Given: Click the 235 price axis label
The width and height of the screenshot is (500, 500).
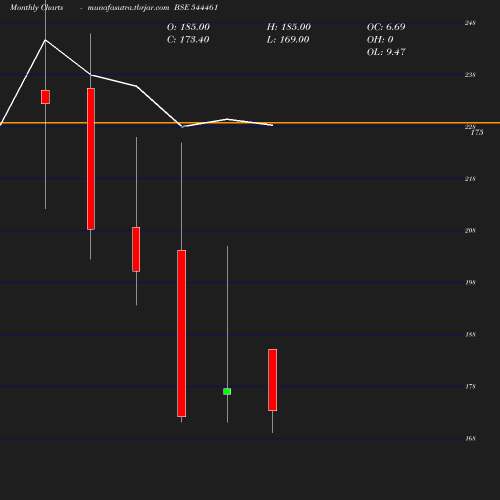Looking at the screenshot, I should pos(470,75).
